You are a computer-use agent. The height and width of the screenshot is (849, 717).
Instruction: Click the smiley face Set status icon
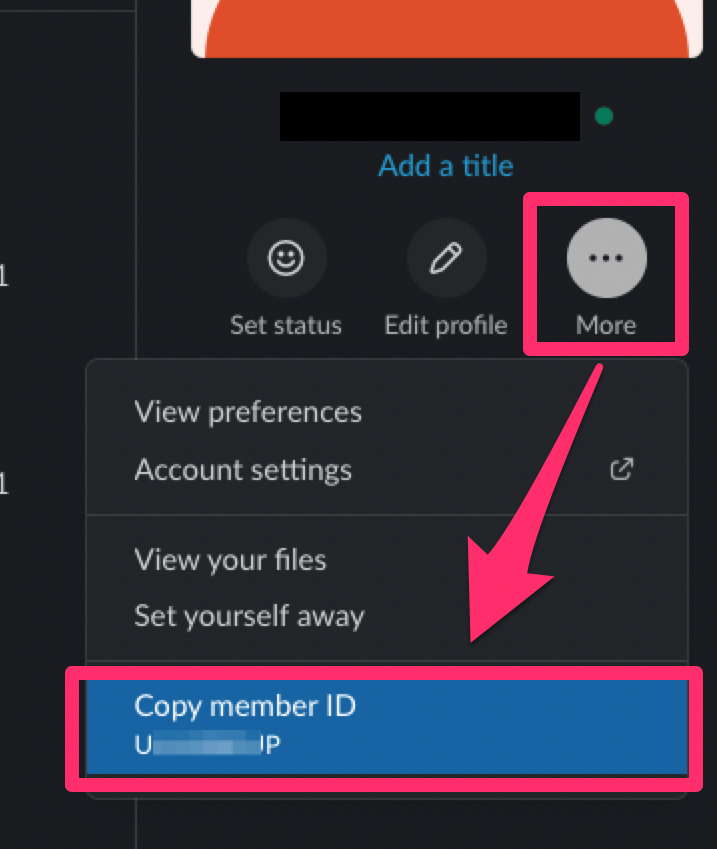coord(286,258)
